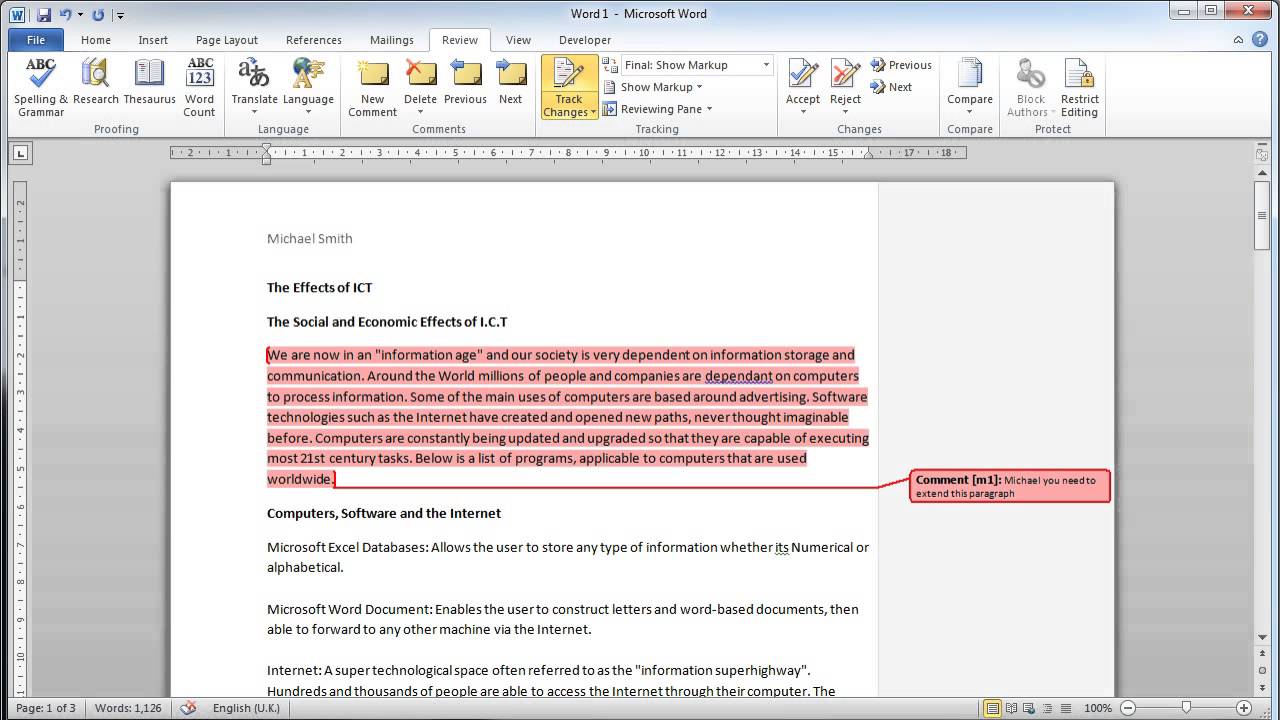Click the Undo icon in Quick Access
The width and height of the screenshot is (1280, 720).
66,14
